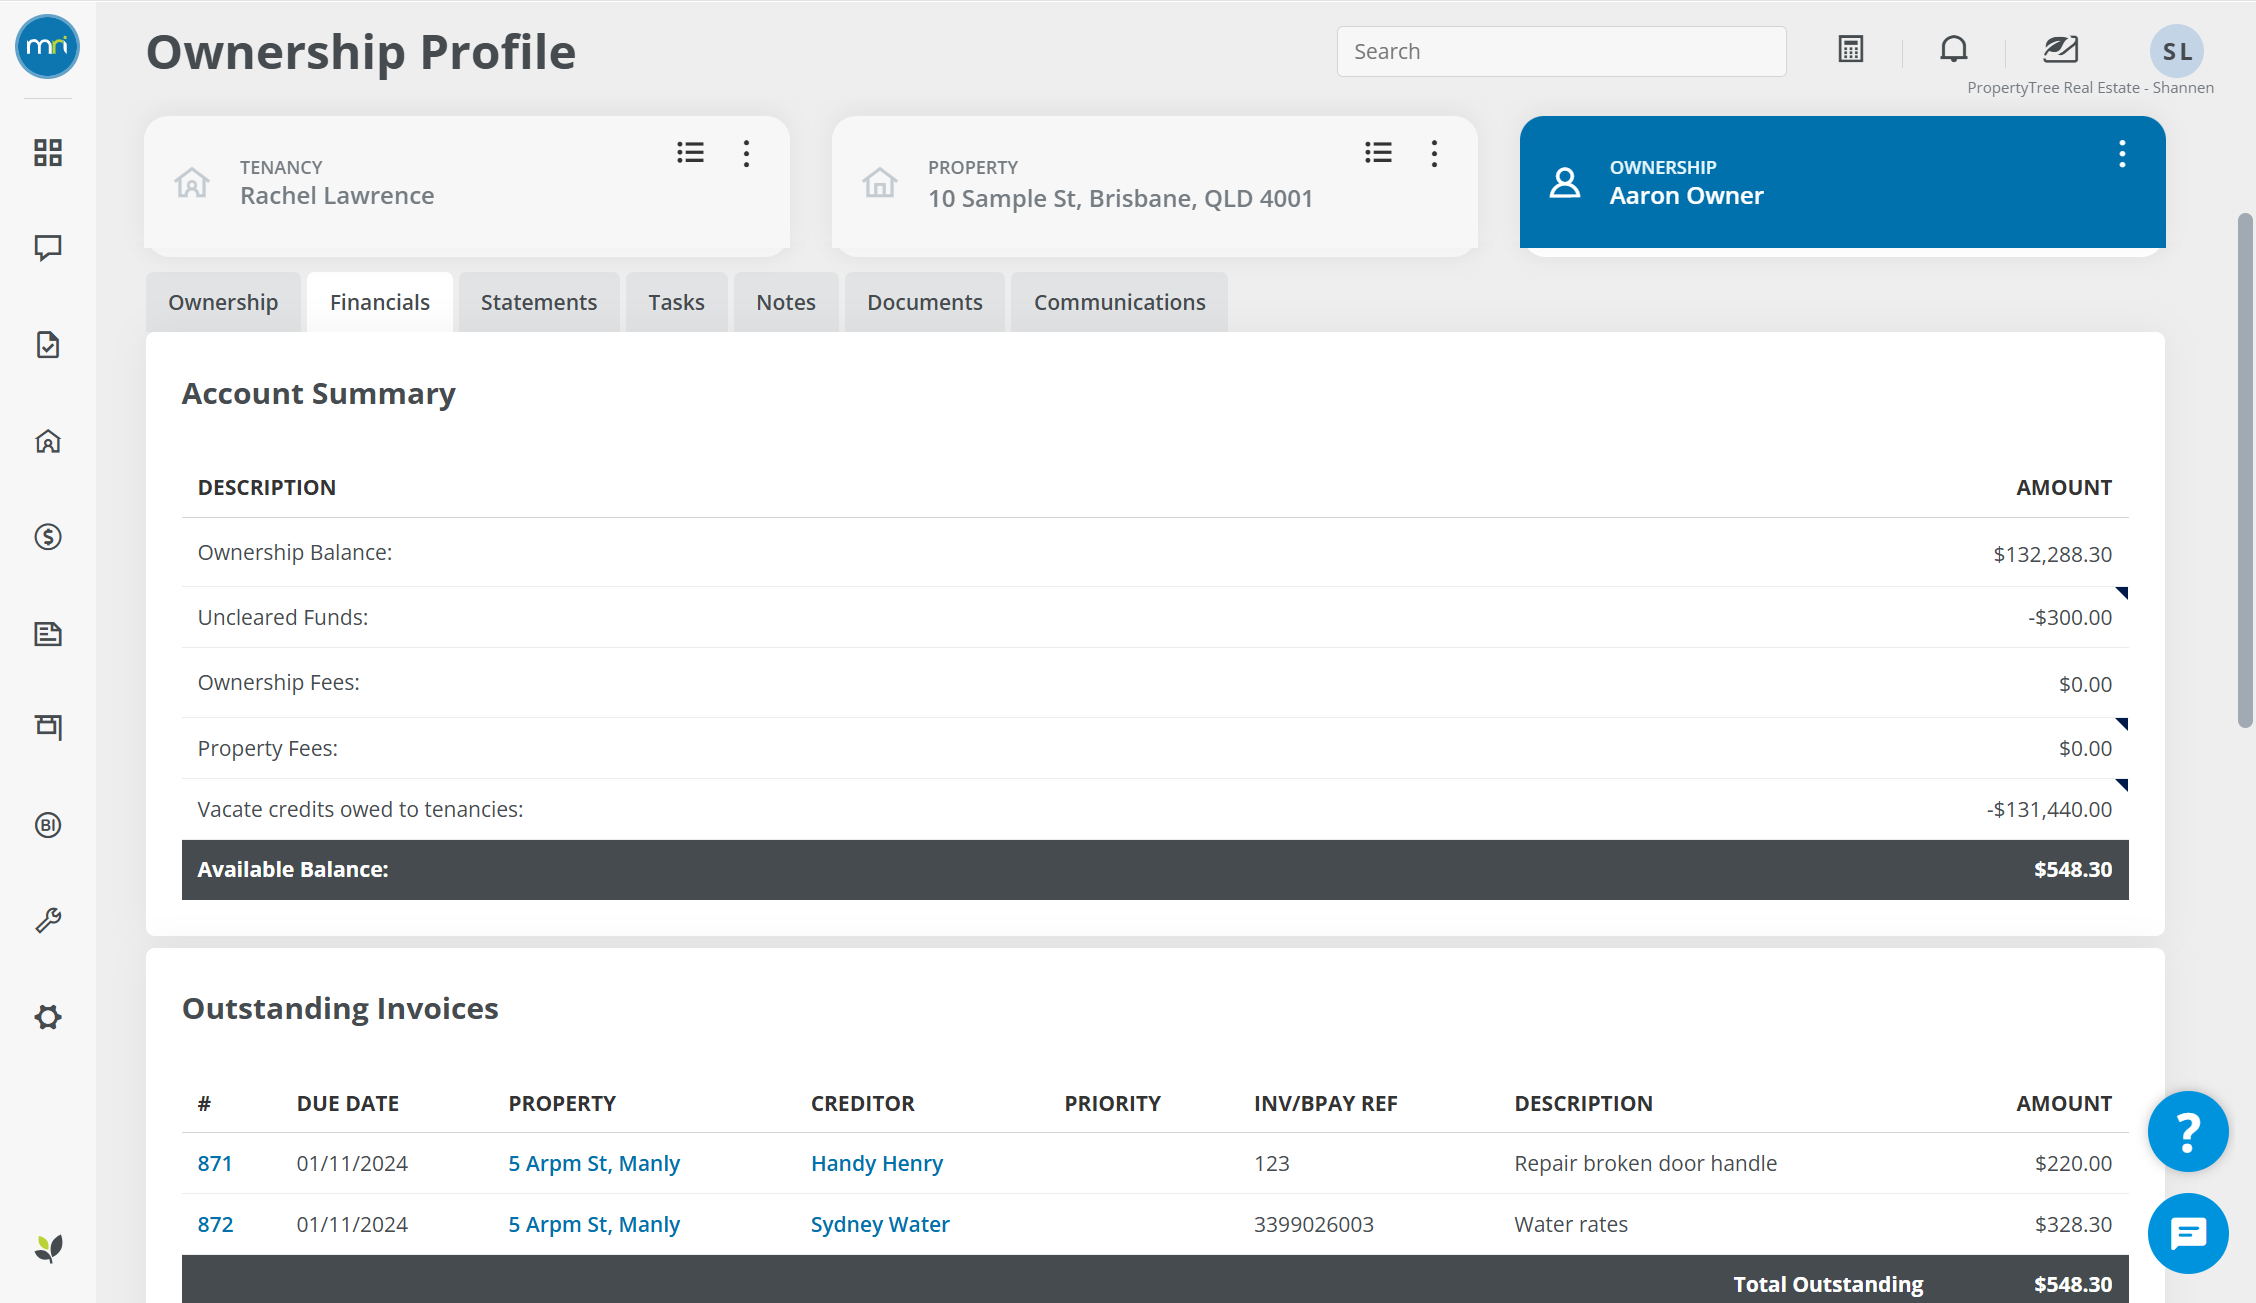
Task: Open the reports news icon in sidebar
Action: coord(48,633)
